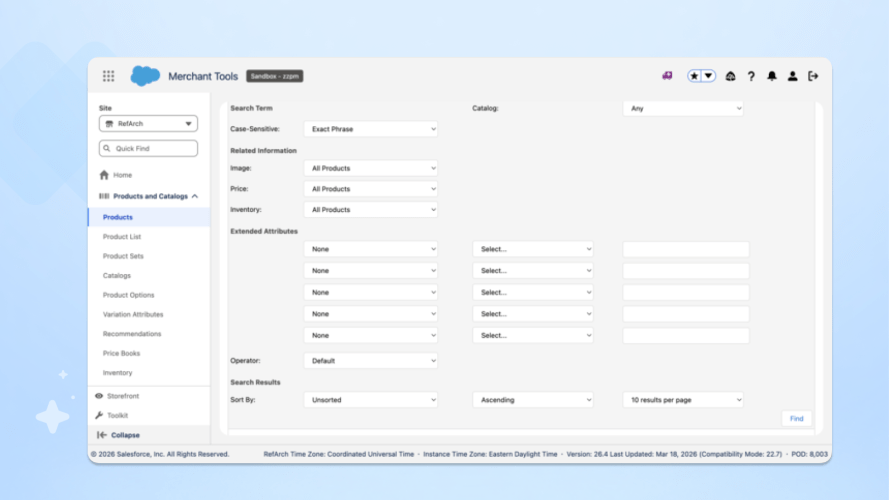
Task: Open Catalogs in sidebar
Action: coord(117,276)
